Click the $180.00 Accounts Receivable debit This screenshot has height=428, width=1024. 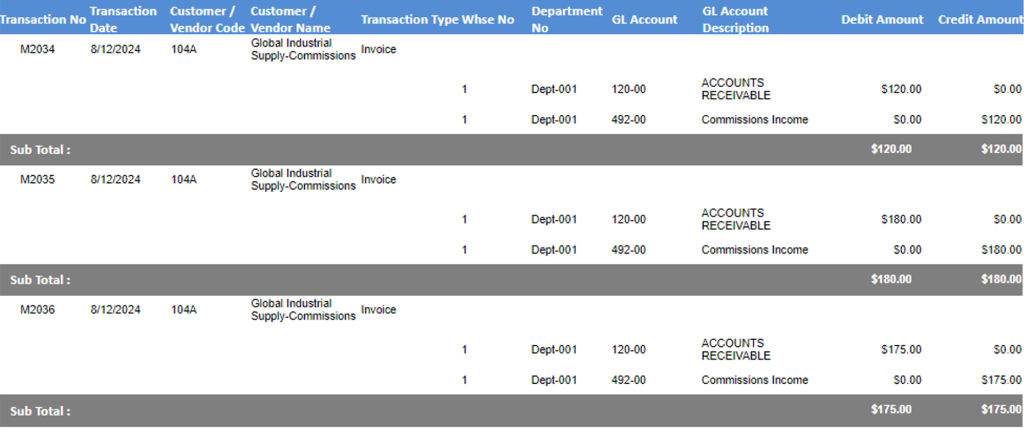[x=901, y=220]
